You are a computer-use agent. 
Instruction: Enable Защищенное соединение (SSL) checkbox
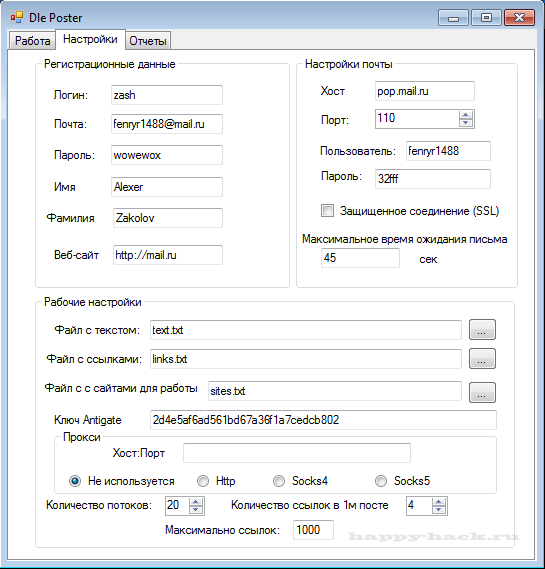327,210
